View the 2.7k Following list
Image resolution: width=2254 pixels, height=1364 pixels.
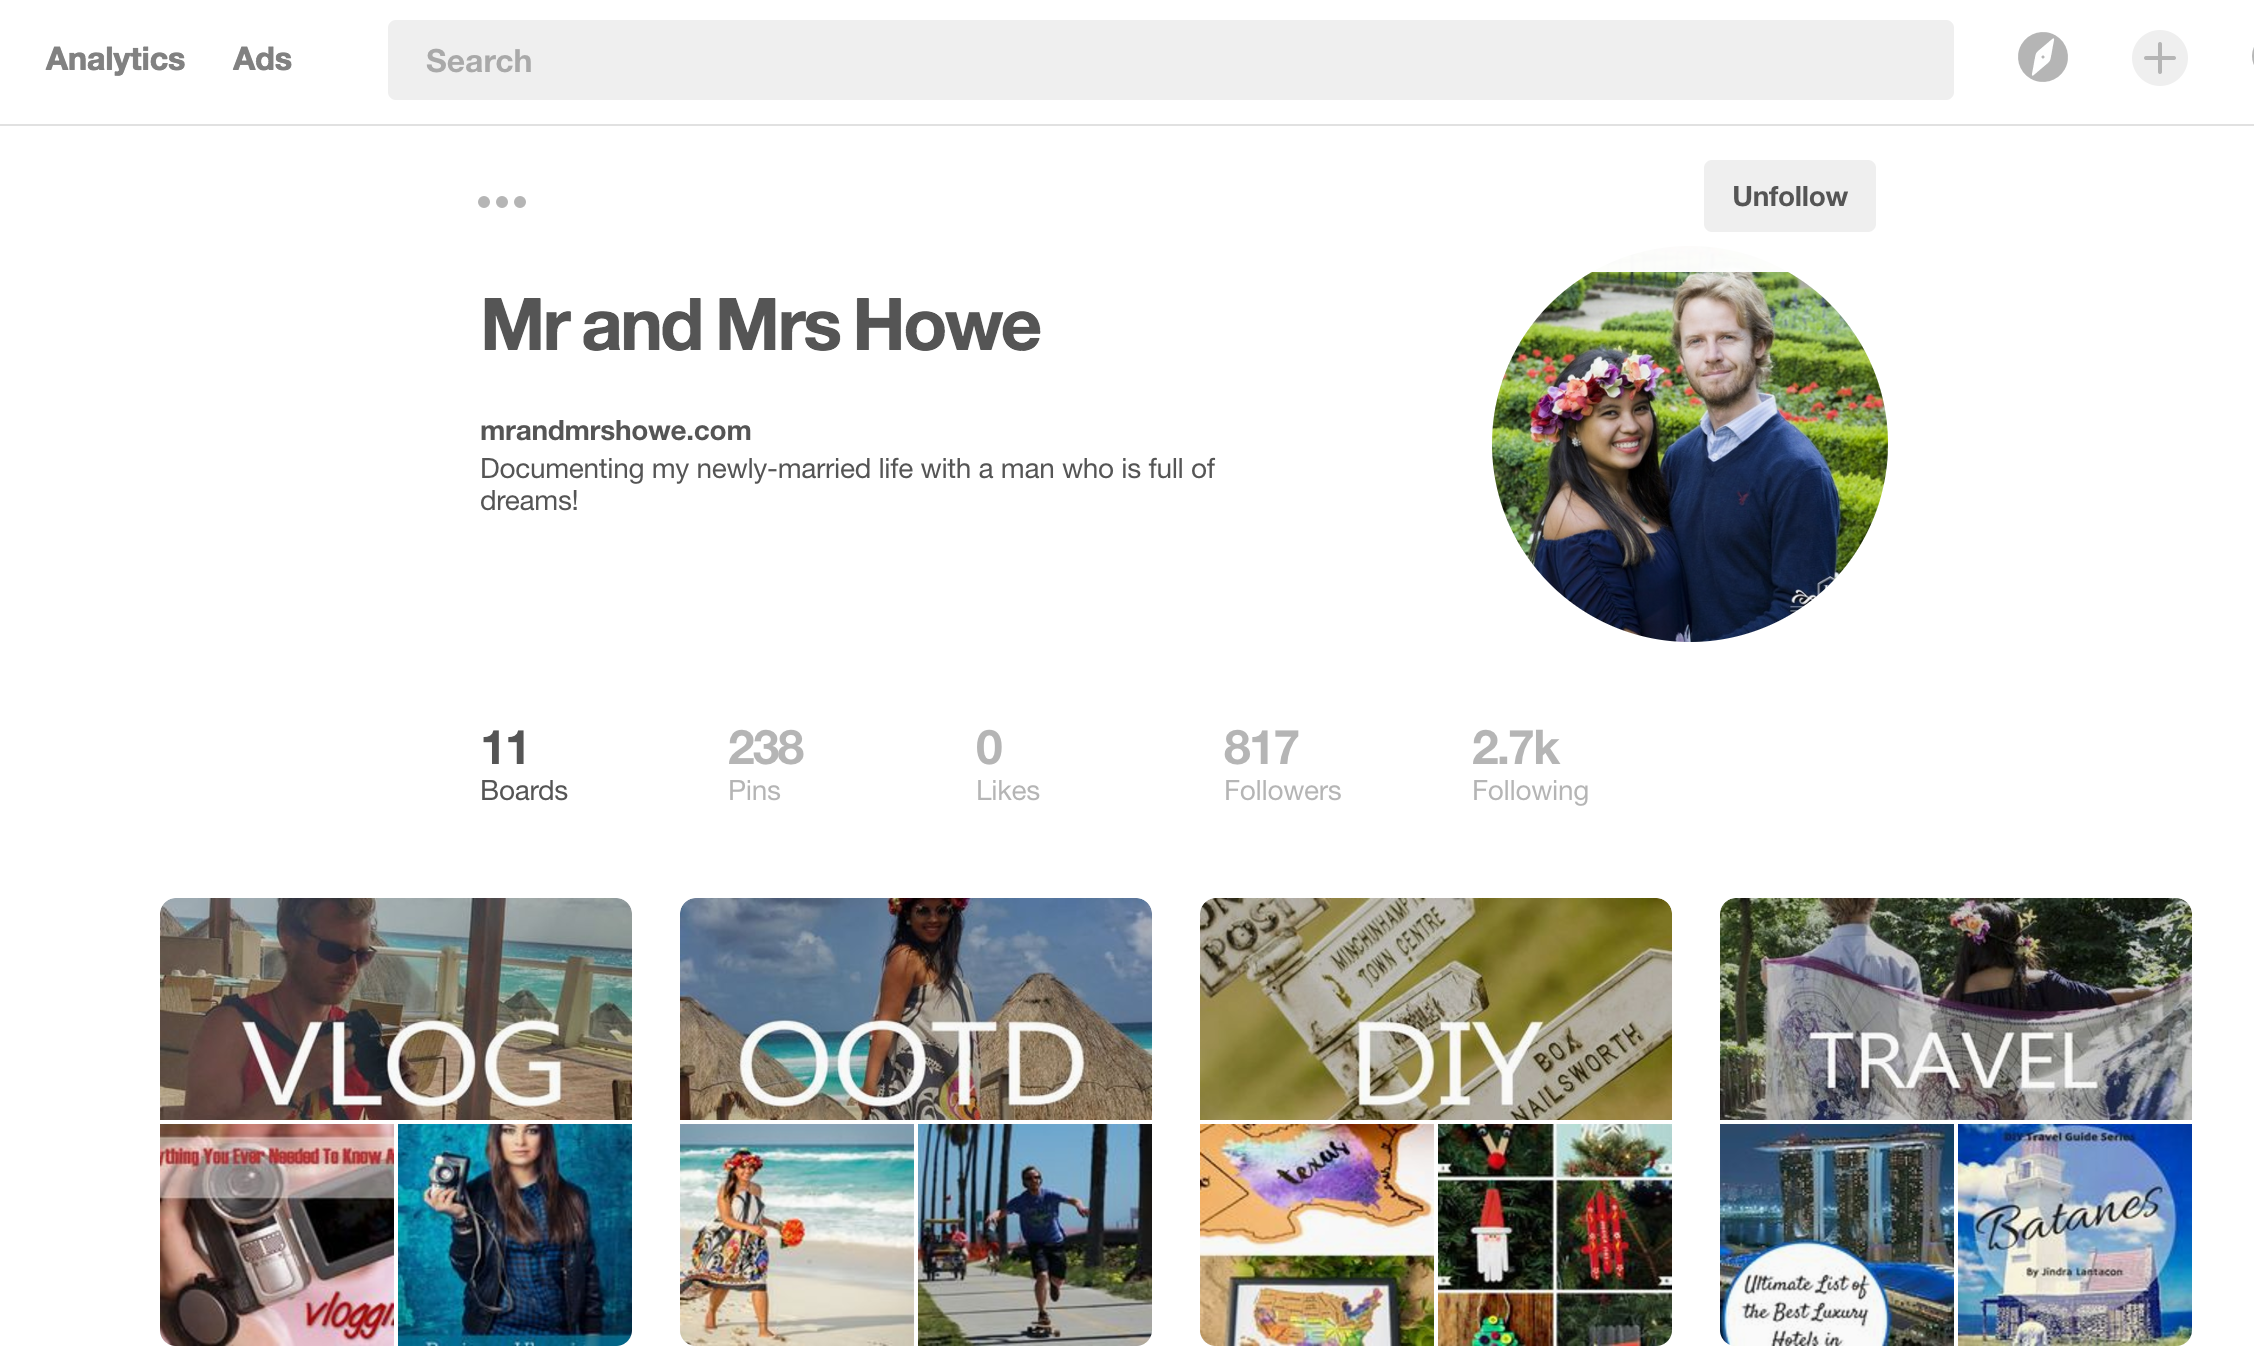1529,766
